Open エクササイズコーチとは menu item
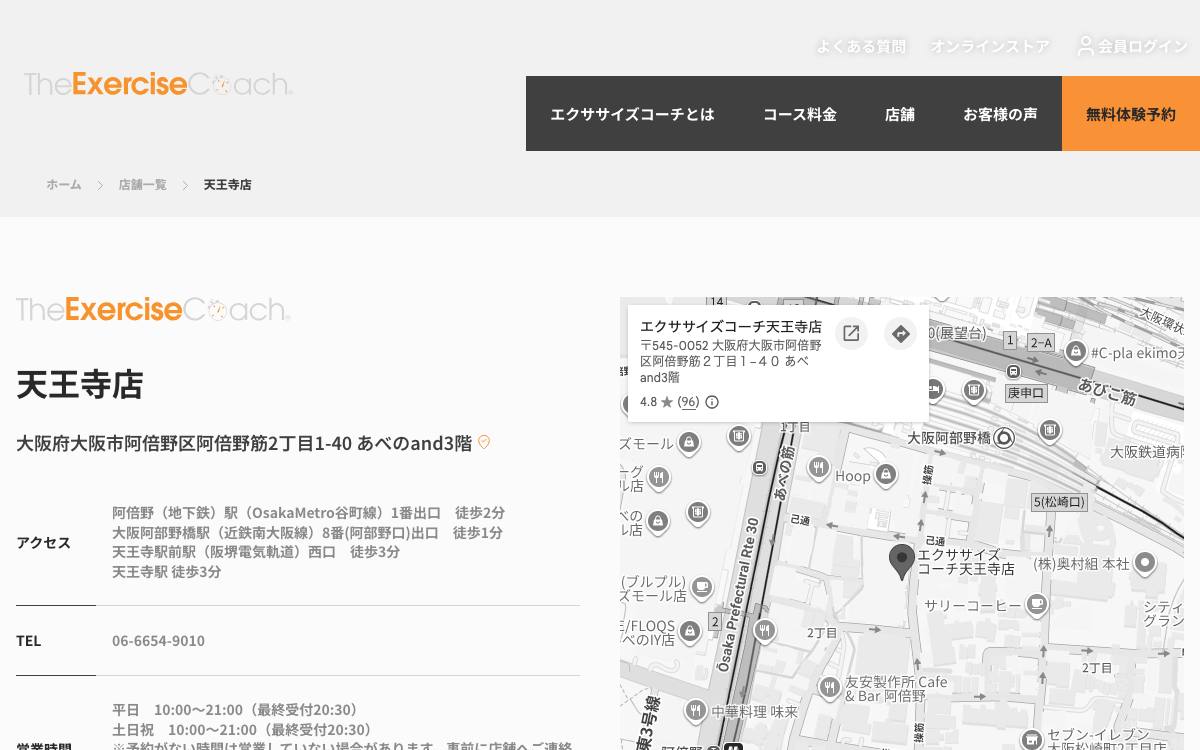Screen dimensions: 1200x750 (632, 114)
